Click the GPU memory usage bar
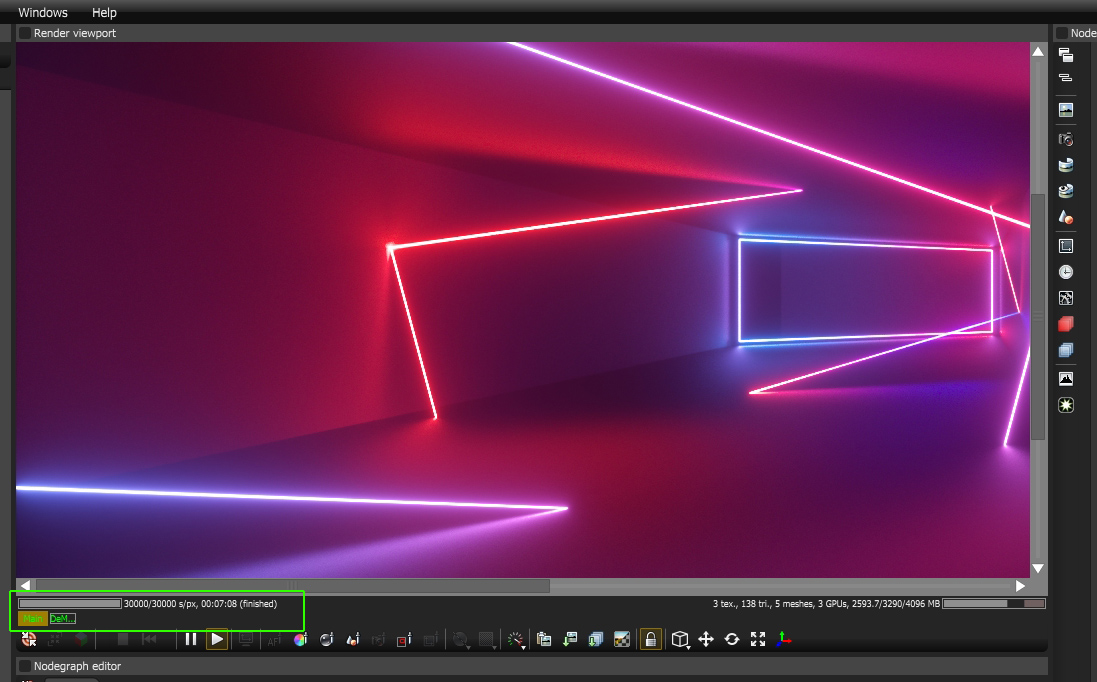This screenshot has height=682, width=1097. pyautogui.click(x=994, y=603)
